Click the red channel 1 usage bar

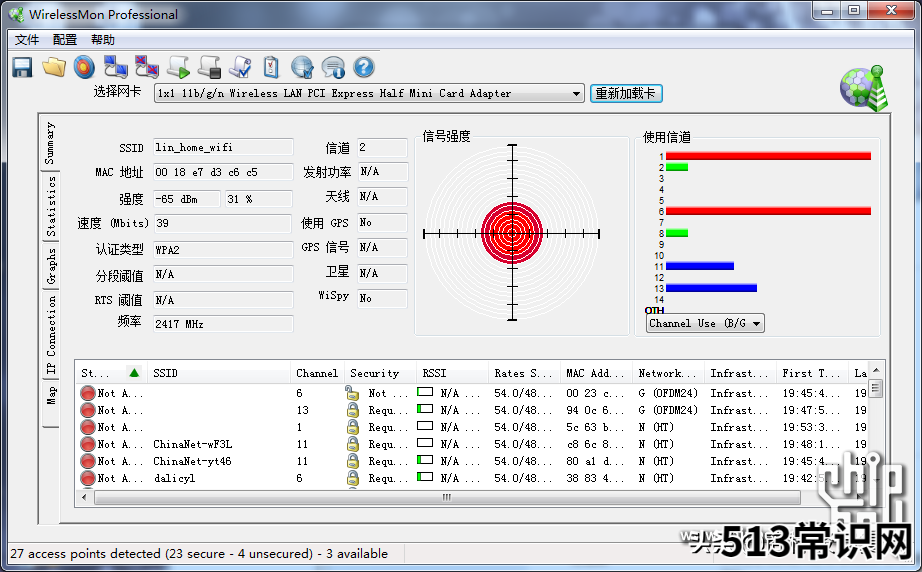[768, 156]
